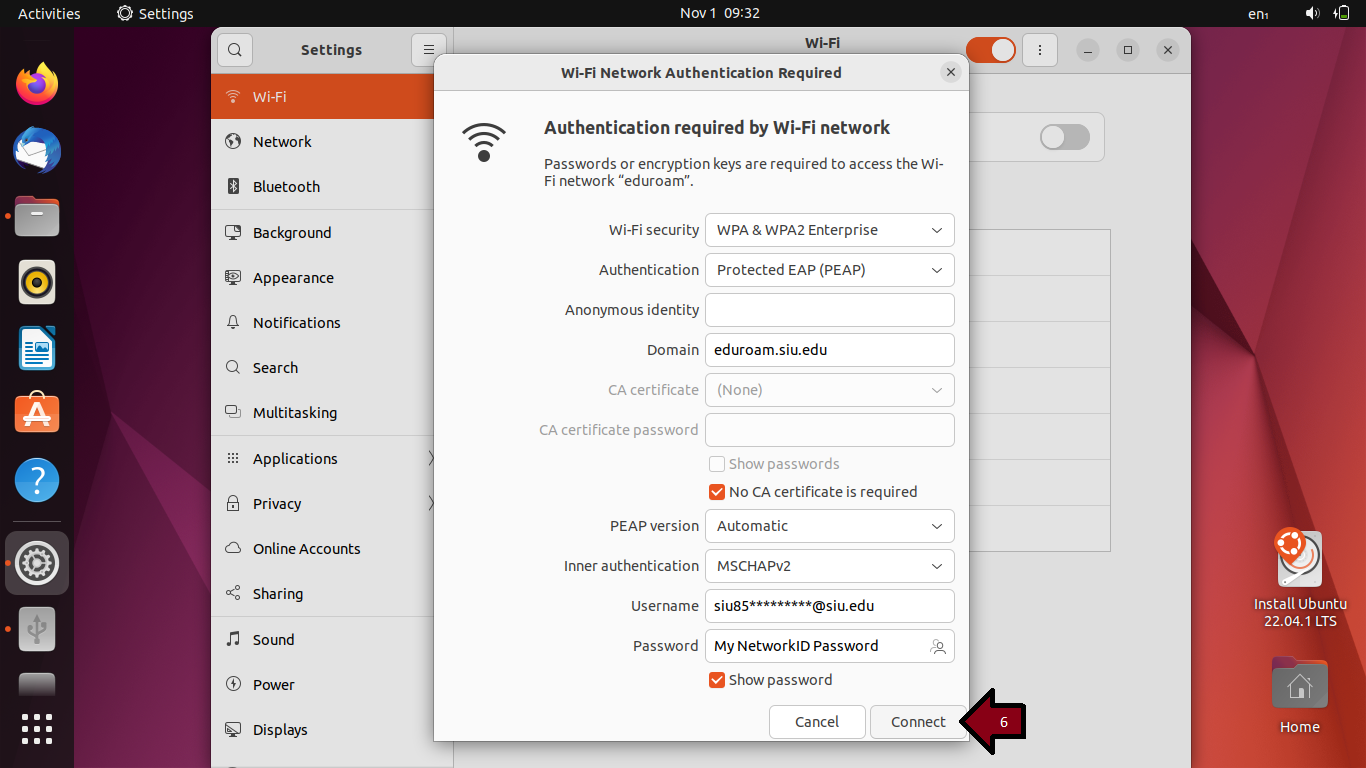
Task: Click the key icon in the Password field
Action: click(938, 646)
